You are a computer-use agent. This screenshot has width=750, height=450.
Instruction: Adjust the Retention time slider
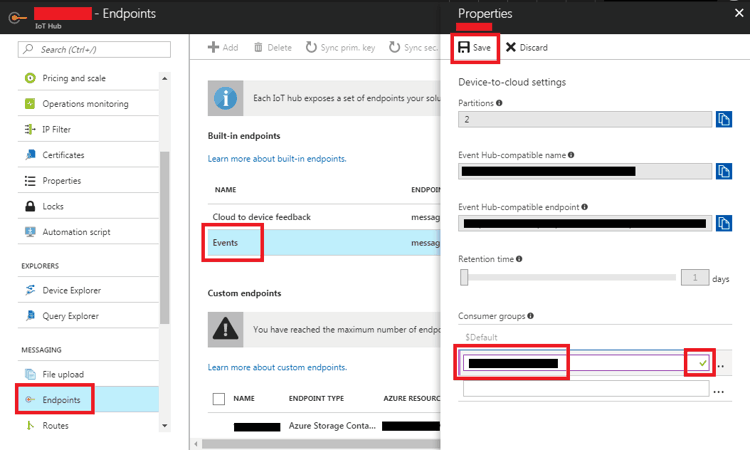(x=464, y=277)
